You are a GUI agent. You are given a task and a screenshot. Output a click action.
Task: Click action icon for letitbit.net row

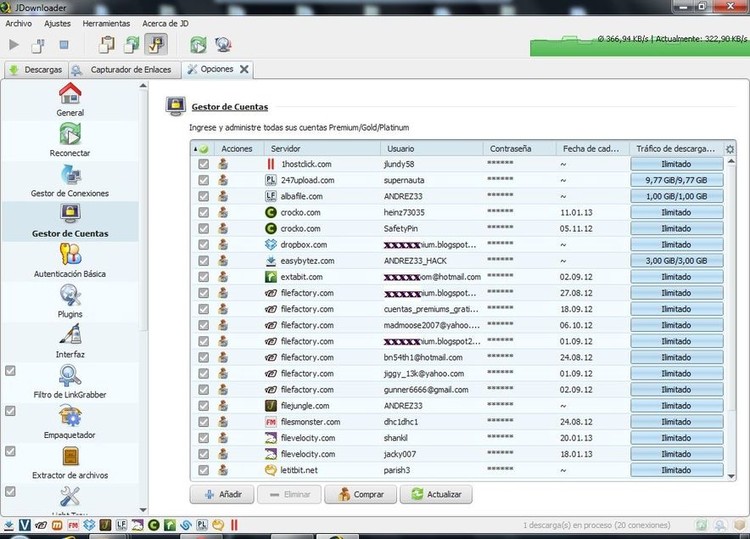click(x=223, y=470)
